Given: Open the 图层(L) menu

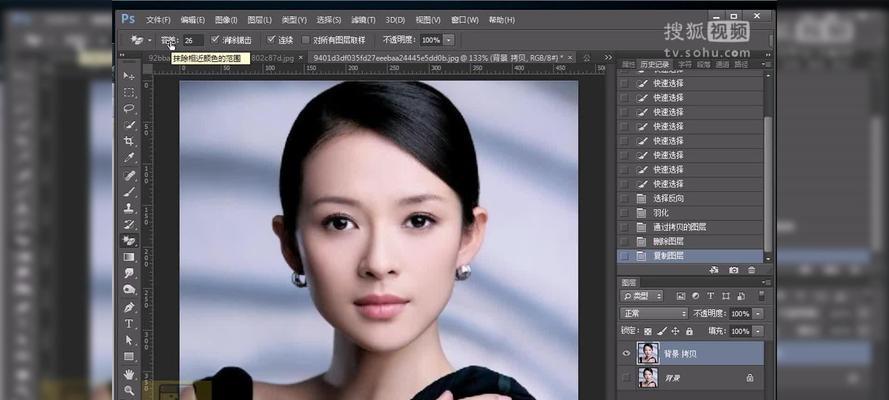Looking at the screenshot, I should [x=260, y=20].
